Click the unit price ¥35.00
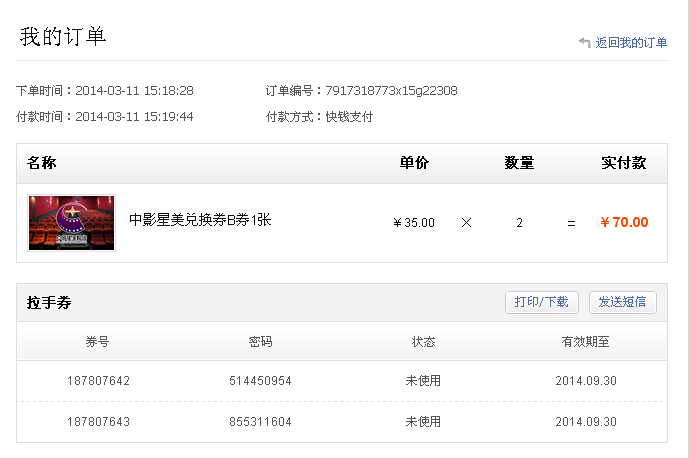The width and height of the screenshot is (690, 458). [x=413, y=222]
